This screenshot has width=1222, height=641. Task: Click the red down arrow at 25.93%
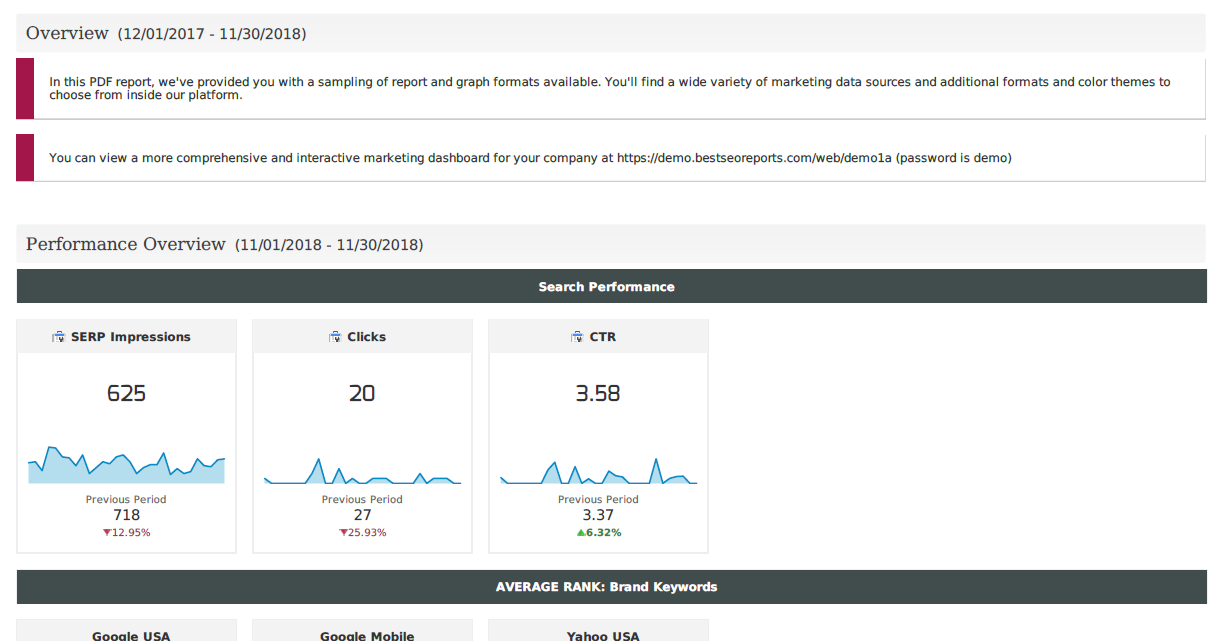click(x=343, y=533)
